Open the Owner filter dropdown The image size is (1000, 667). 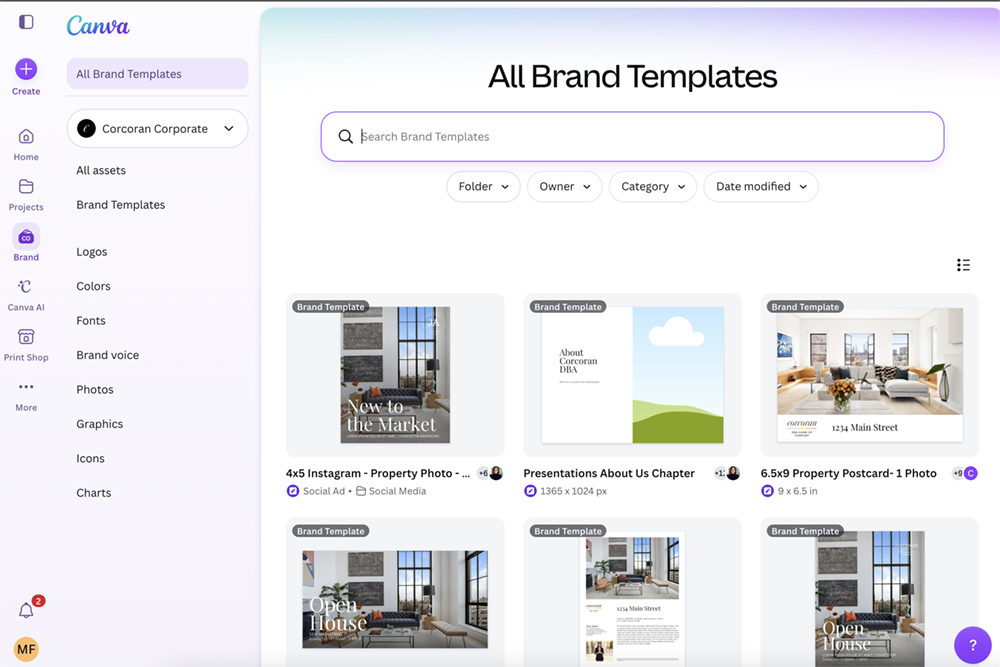pos(564,186)
